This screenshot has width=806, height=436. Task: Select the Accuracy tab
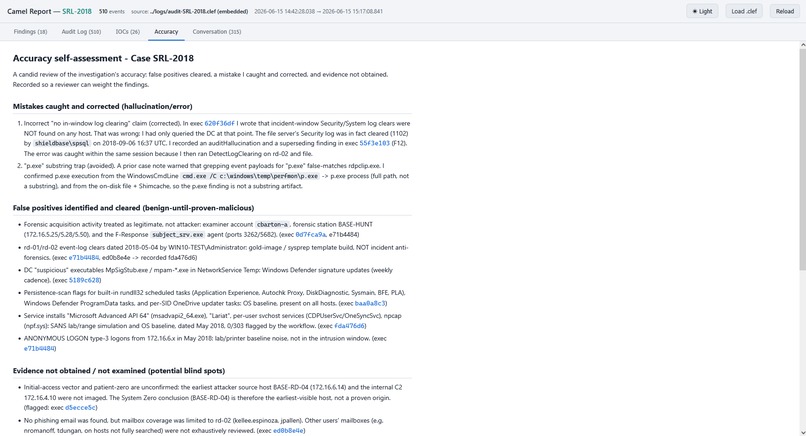166,32
